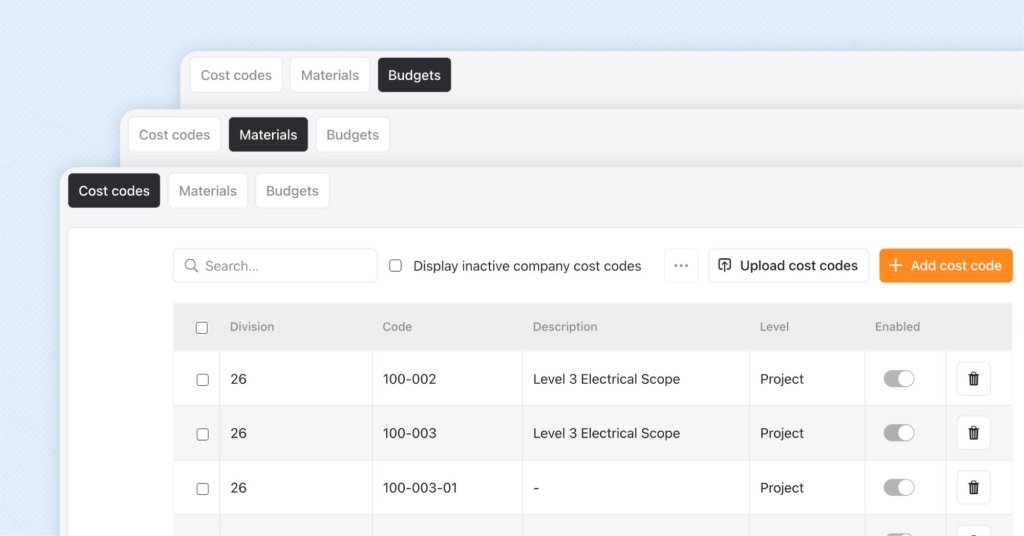Turn off enabled switch for code 100-003

898,433
